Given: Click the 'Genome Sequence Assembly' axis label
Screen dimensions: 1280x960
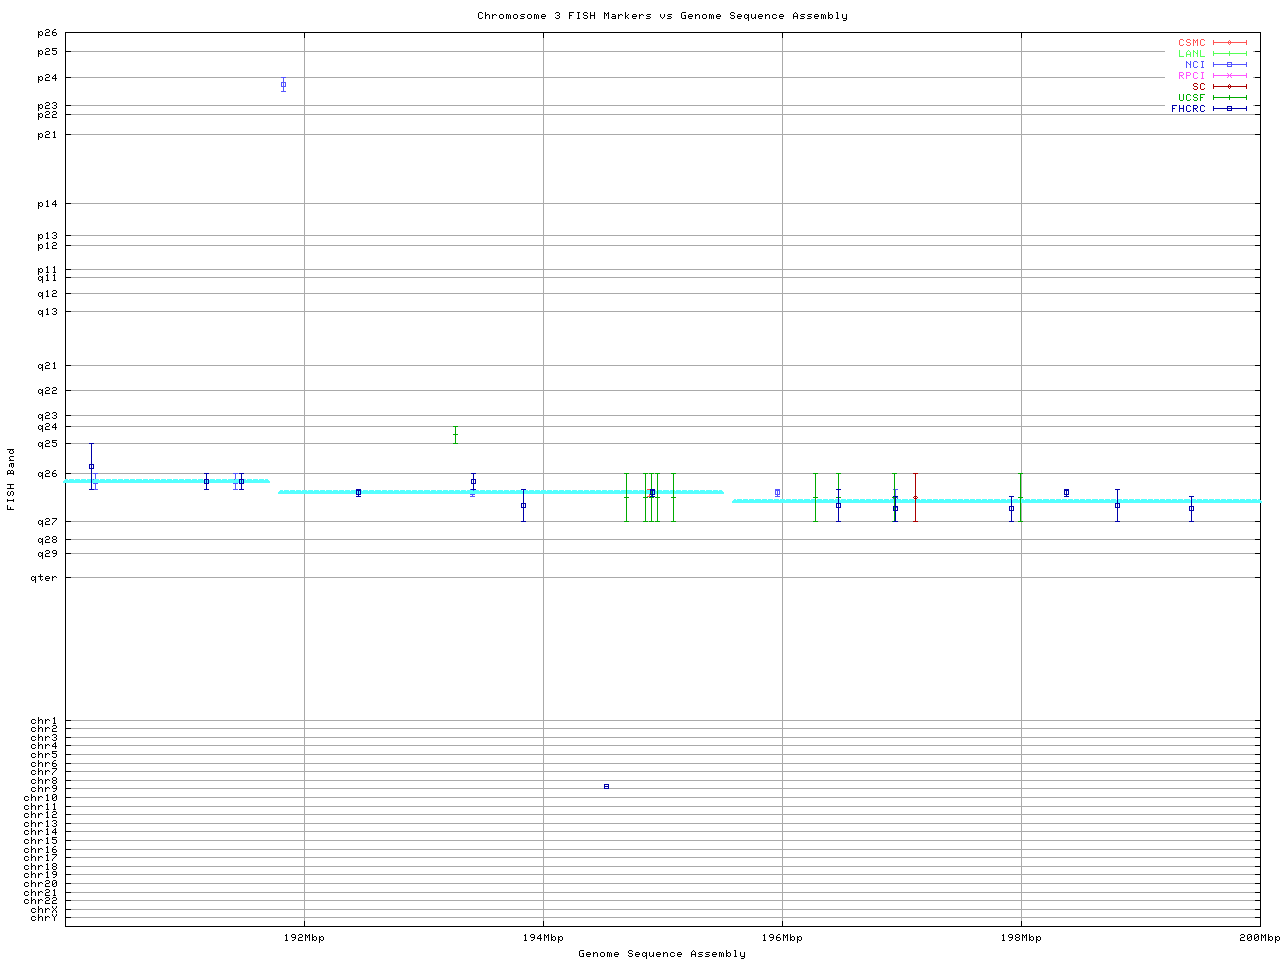Looking at the screenshot, I should [x=662, y=954].
